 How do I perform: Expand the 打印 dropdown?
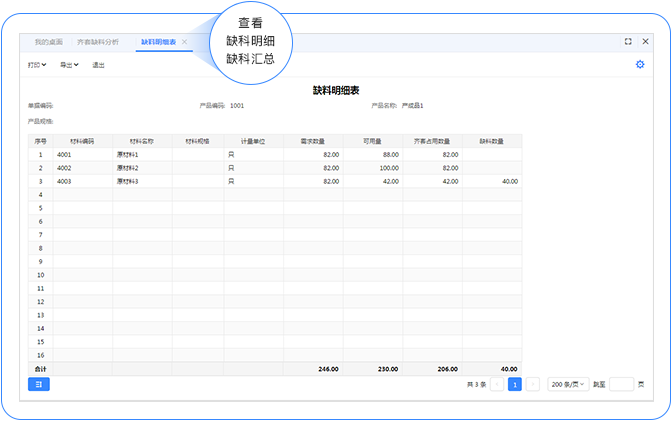[37, 65]
